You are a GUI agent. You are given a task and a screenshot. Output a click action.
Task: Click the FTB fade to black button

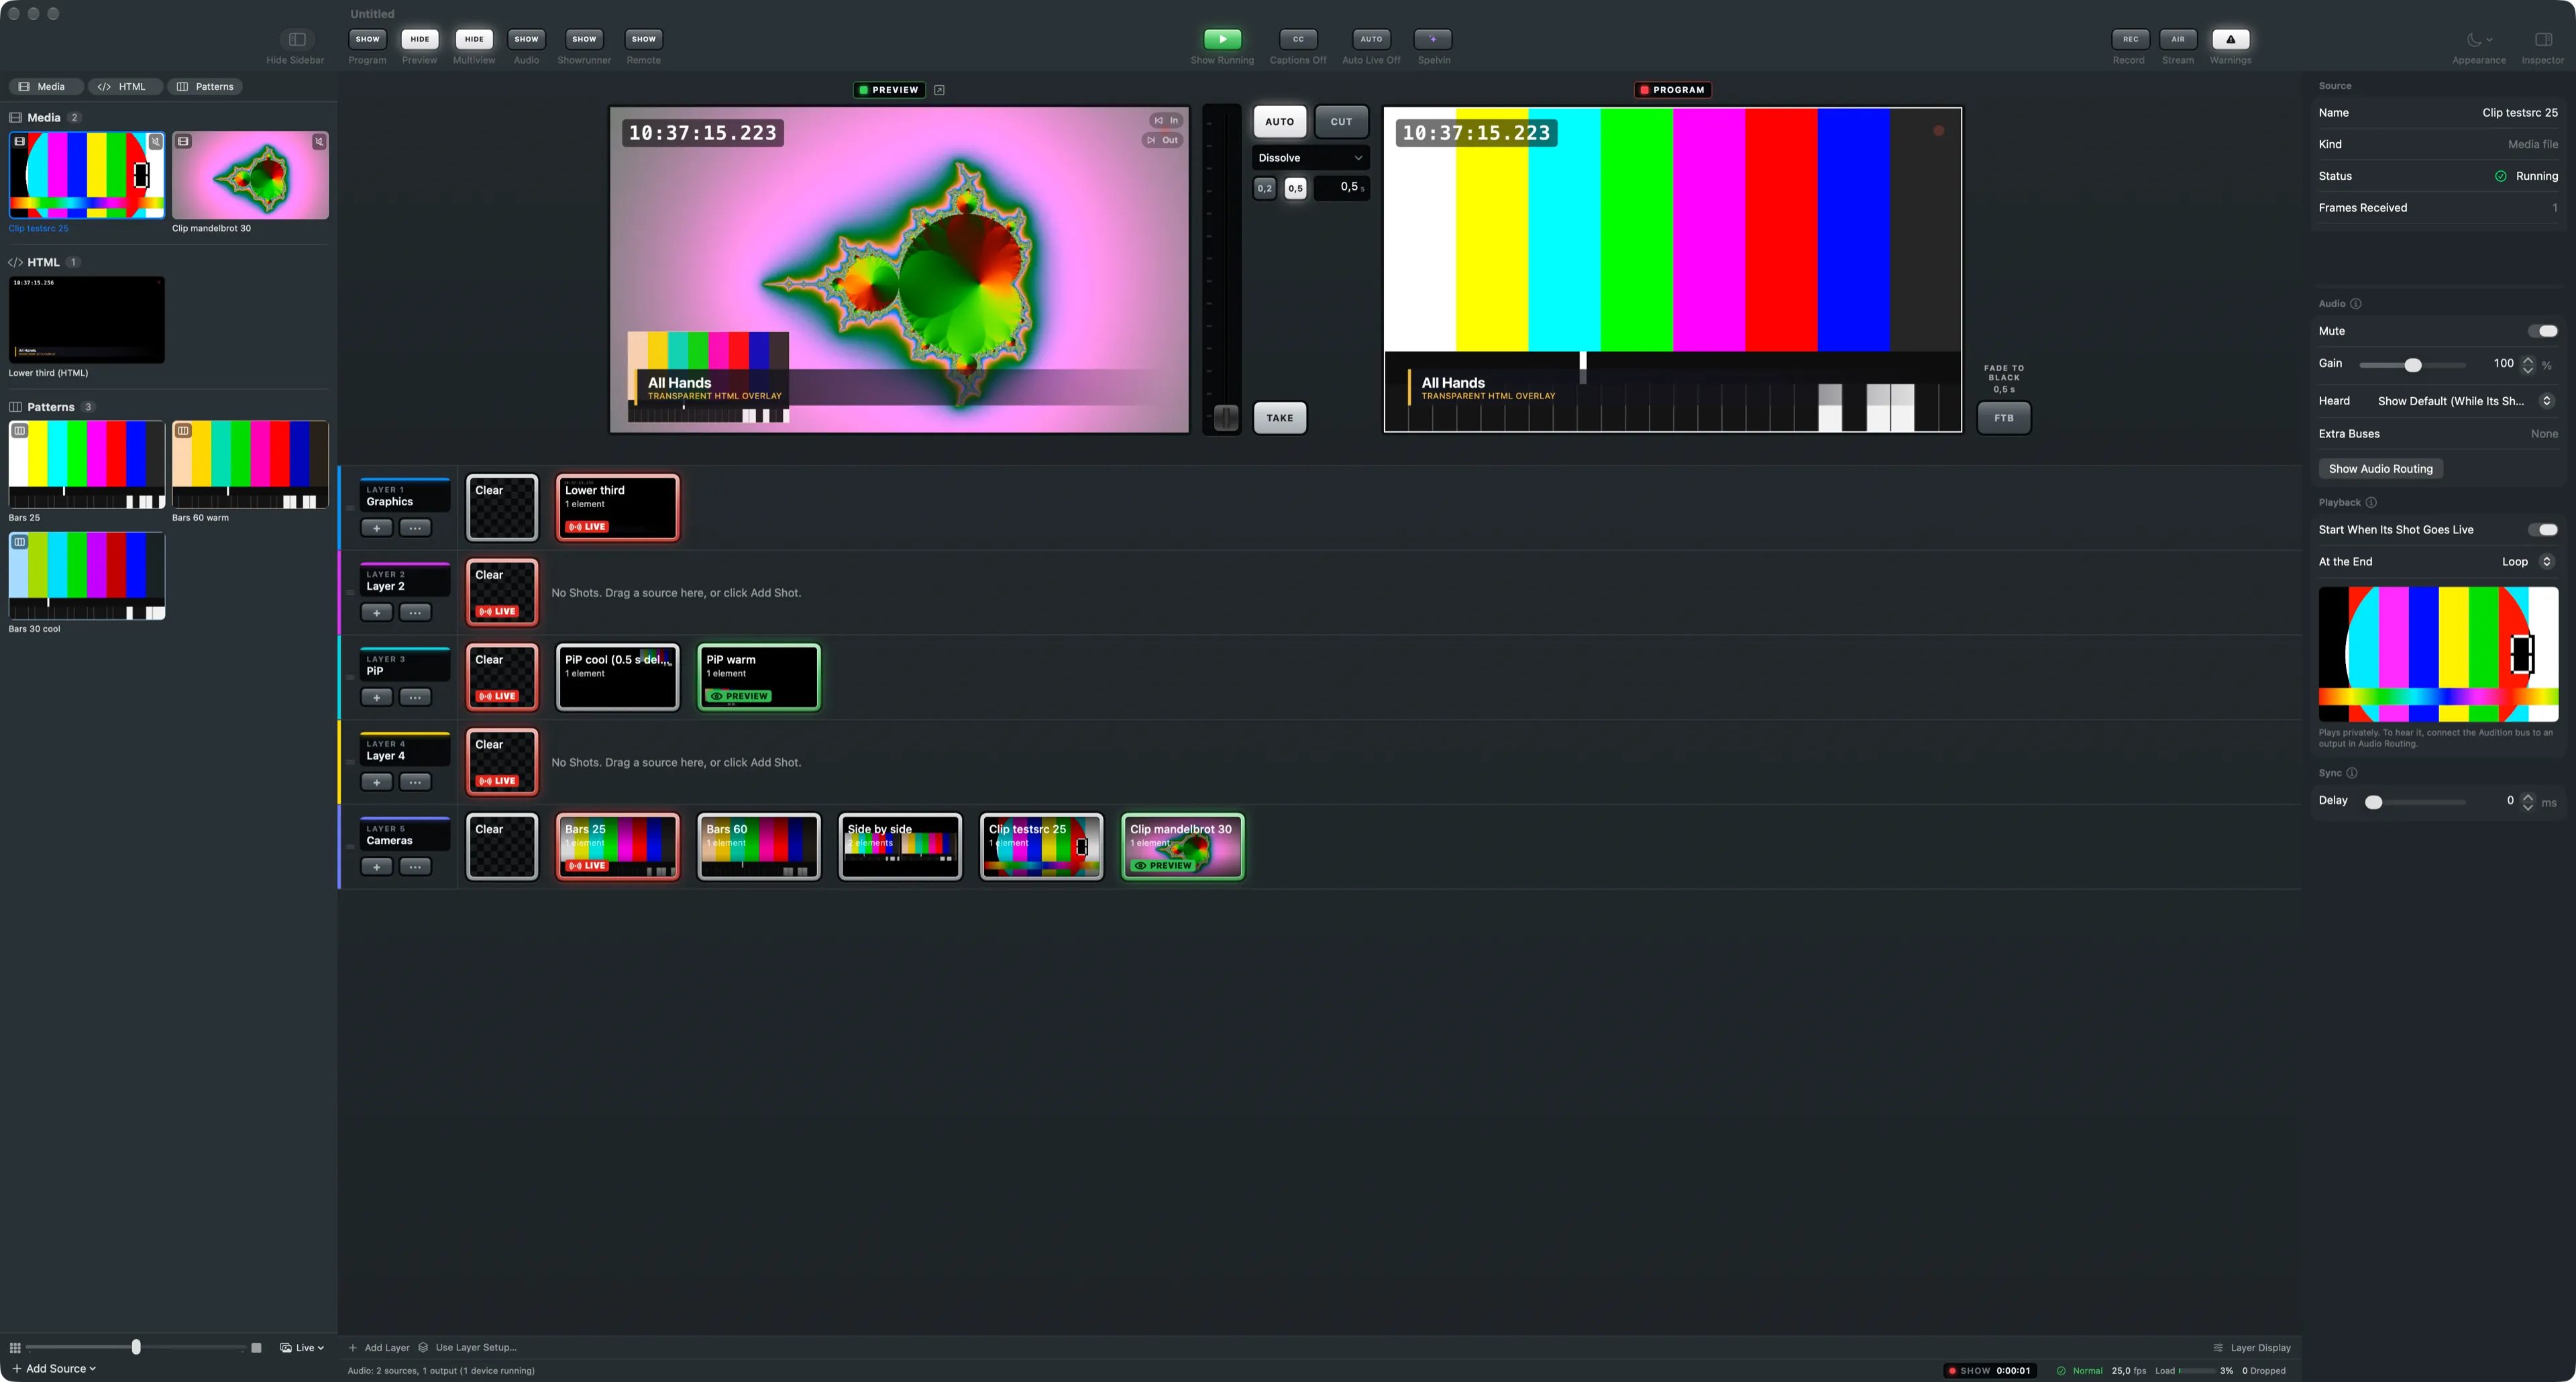2004,418
